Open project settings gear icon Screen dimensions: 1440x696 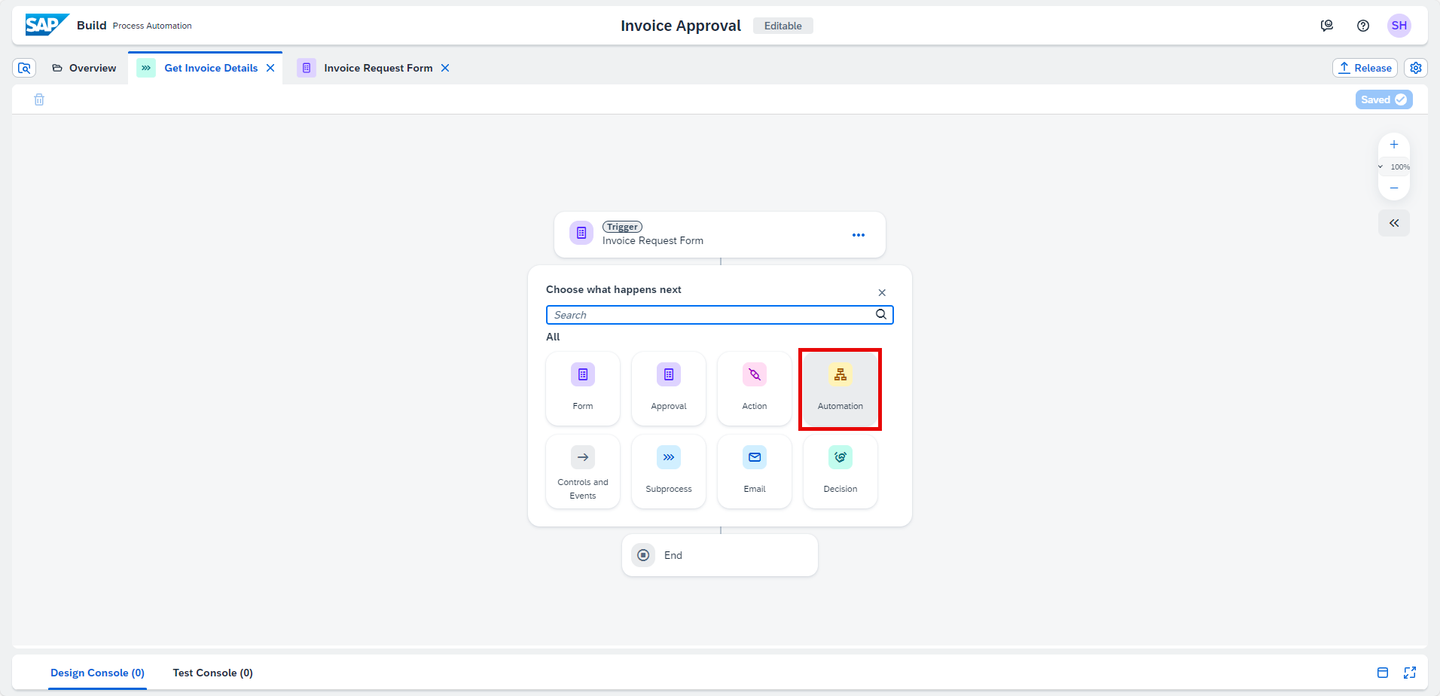(x=1416, y=68)
